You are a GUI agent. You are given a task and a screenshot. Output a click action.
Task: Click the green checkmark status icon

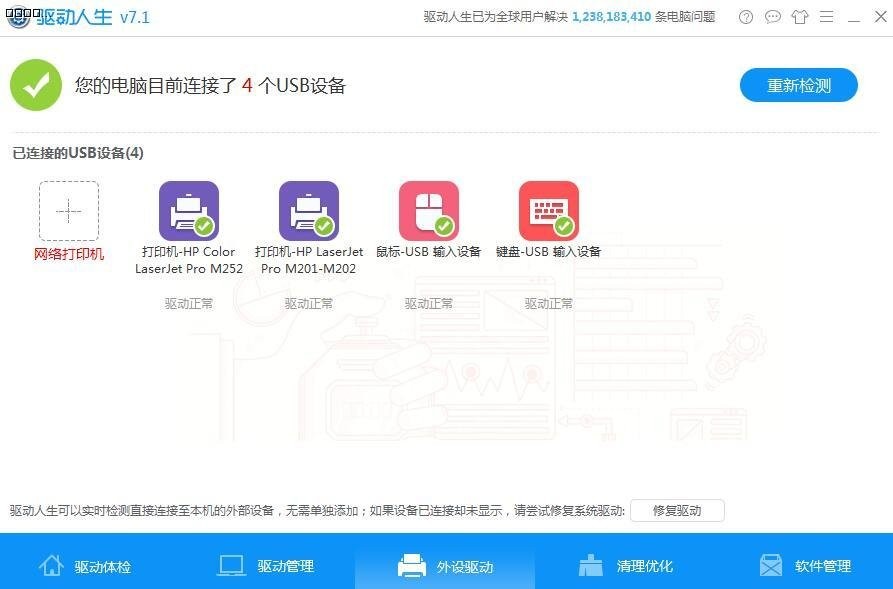click(x=36, y=85)
